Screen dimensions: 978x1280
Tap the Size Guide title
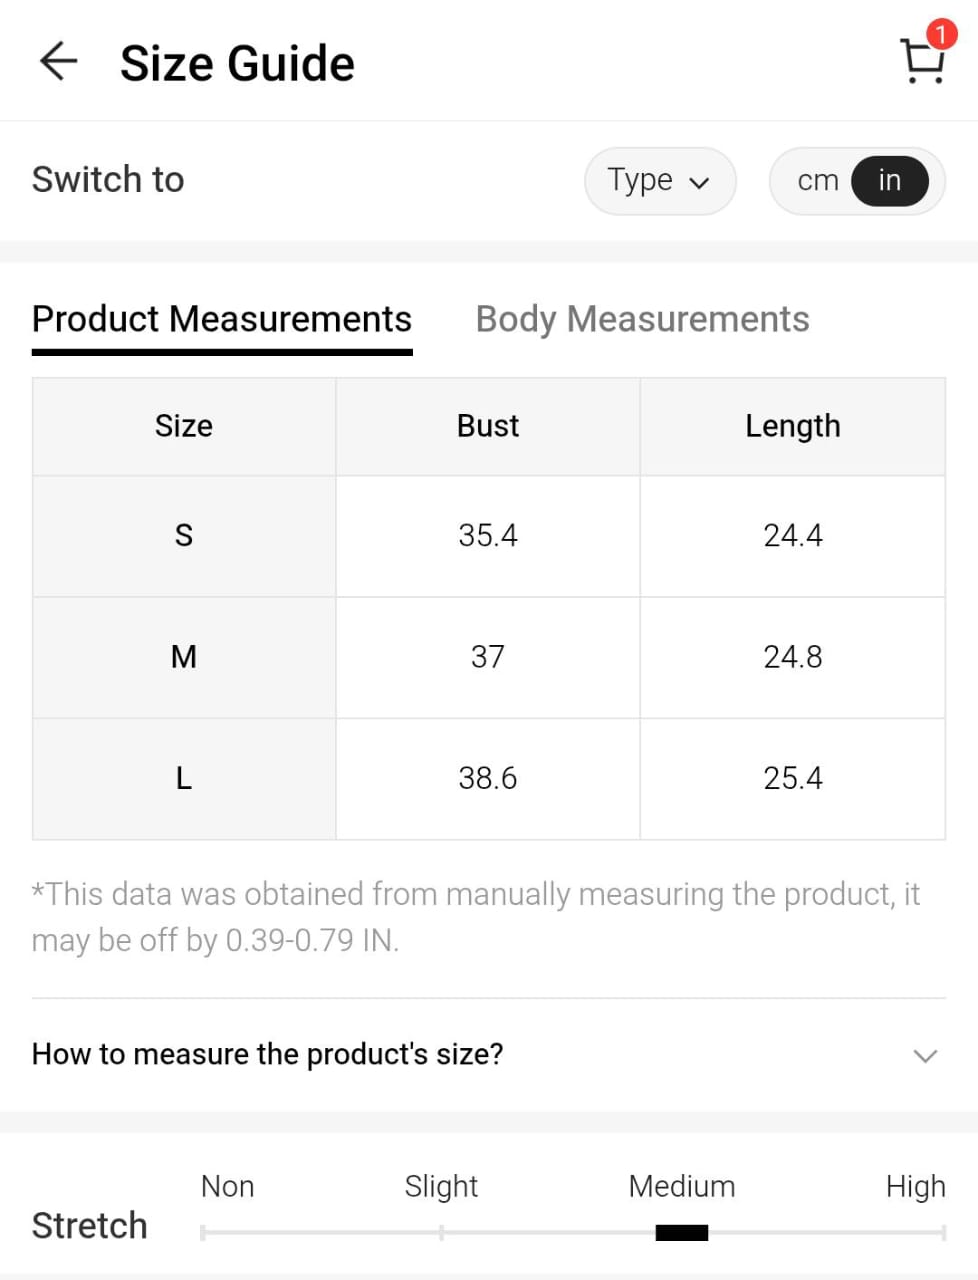click(x=237, y=63)
